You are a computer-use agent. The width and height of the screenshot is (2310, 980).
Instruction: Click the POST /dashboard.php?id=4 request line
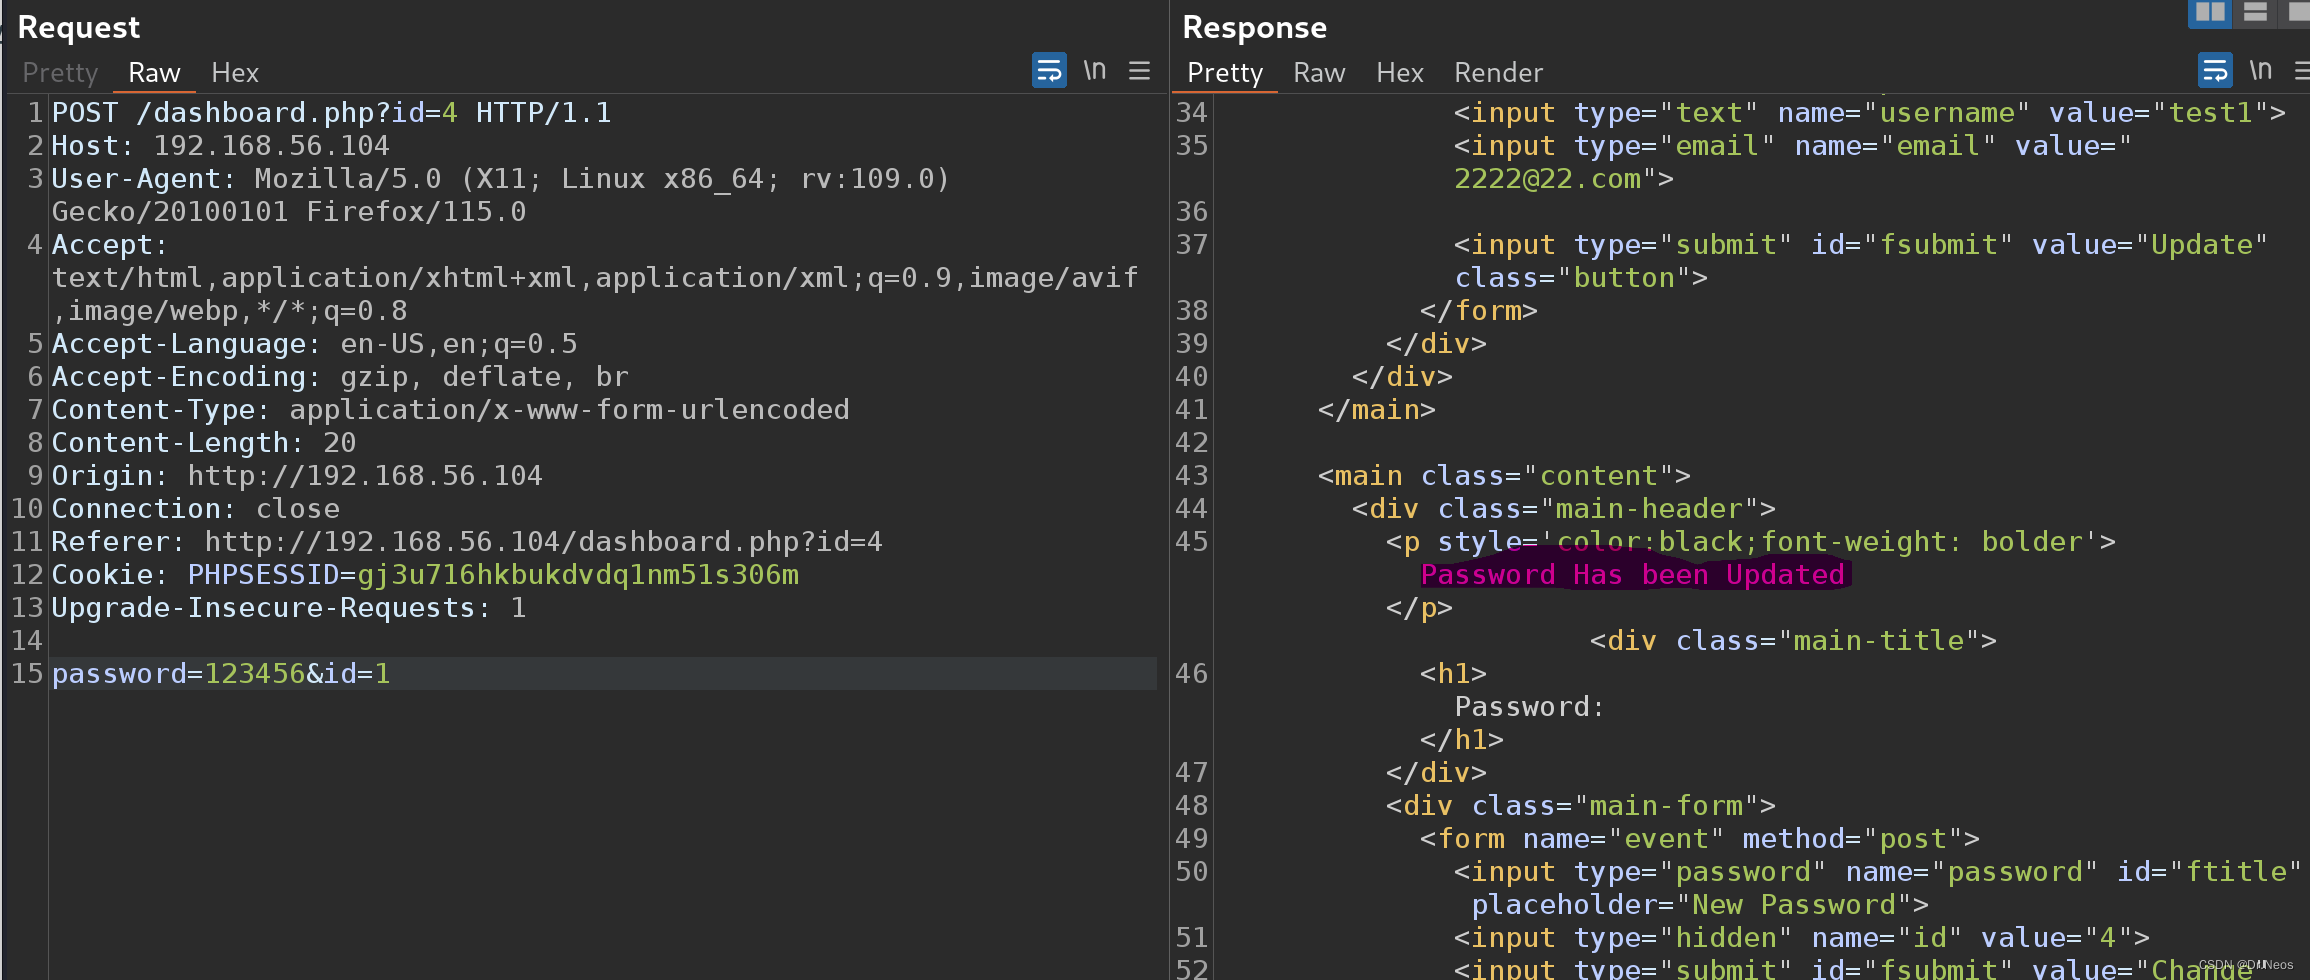pyautogui.click(x=331, y=113)
